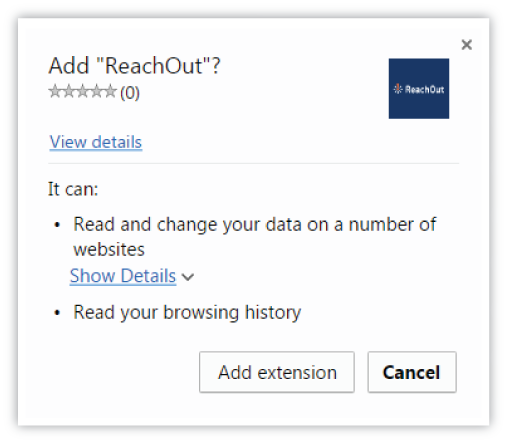Click the Add "ReachOut"? dialog title
This screenshot has width=508, height=446.
tap(134, 66)
